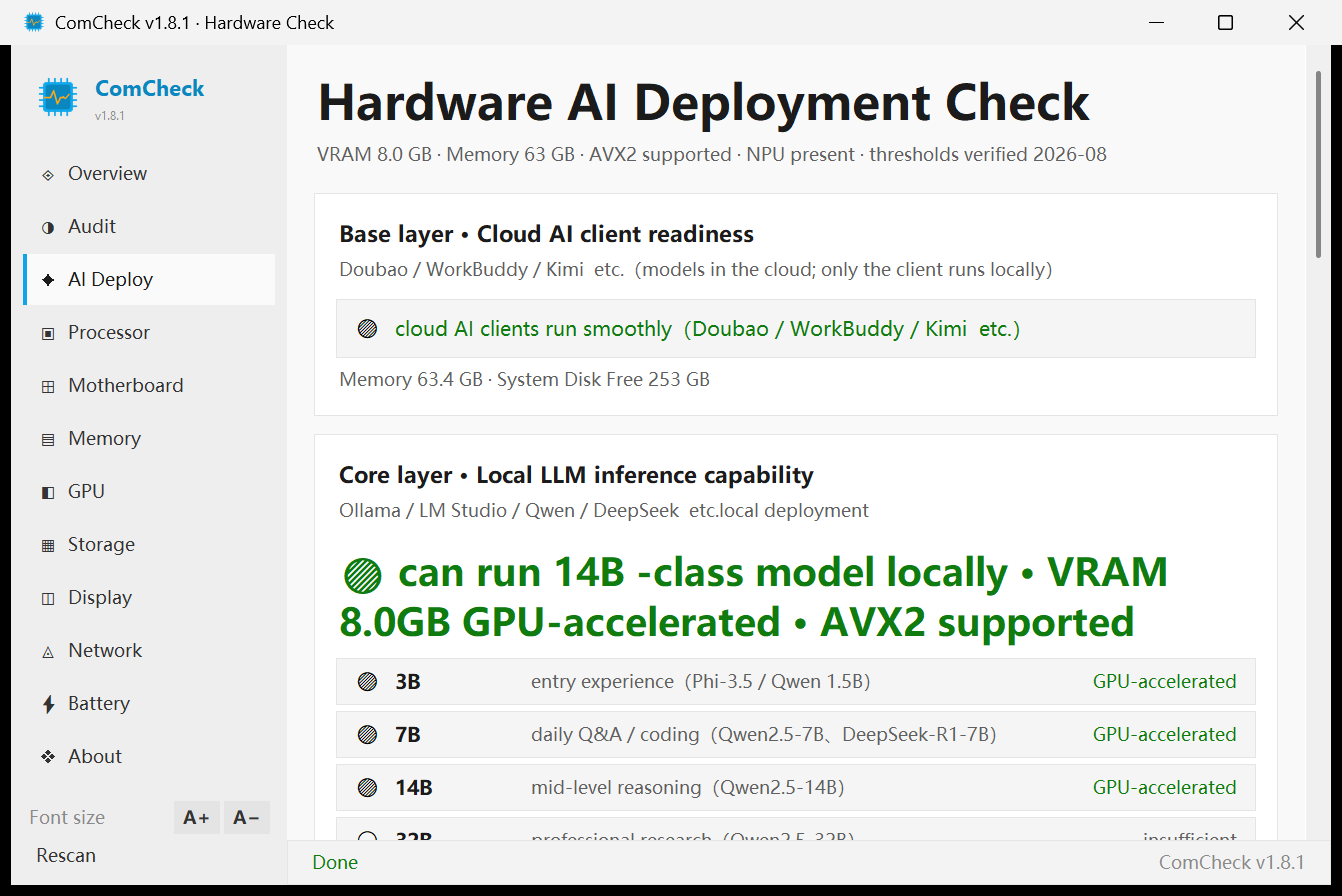Image resolution: width=1342 pixels, height=896 pixels.
Task: Click the status circle in the 14B row
Action: [368, 788]
